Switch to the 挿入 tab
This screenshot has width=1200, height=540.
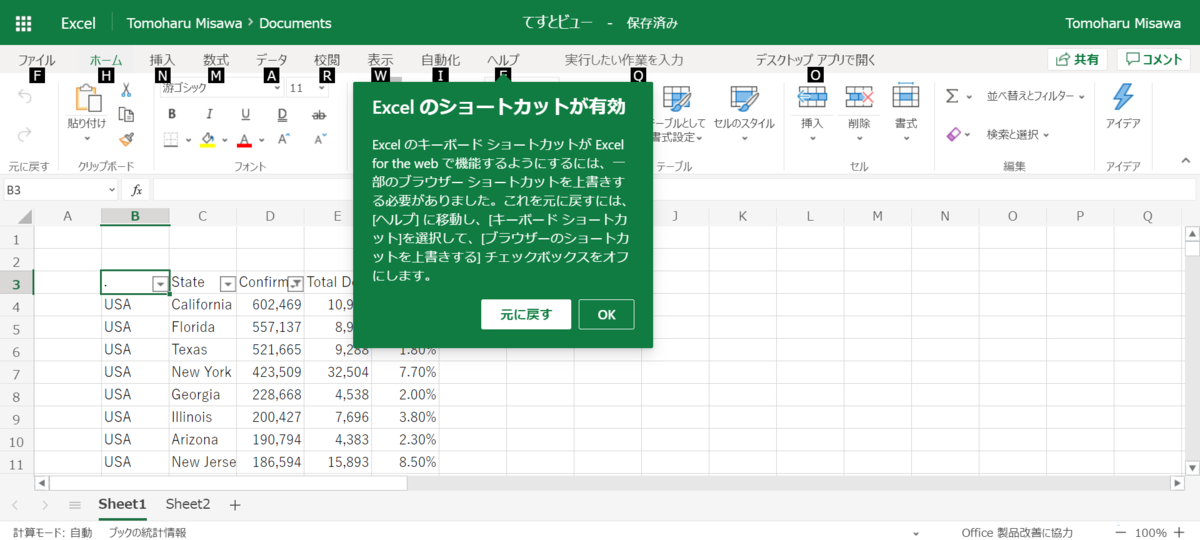click(162, 60)
